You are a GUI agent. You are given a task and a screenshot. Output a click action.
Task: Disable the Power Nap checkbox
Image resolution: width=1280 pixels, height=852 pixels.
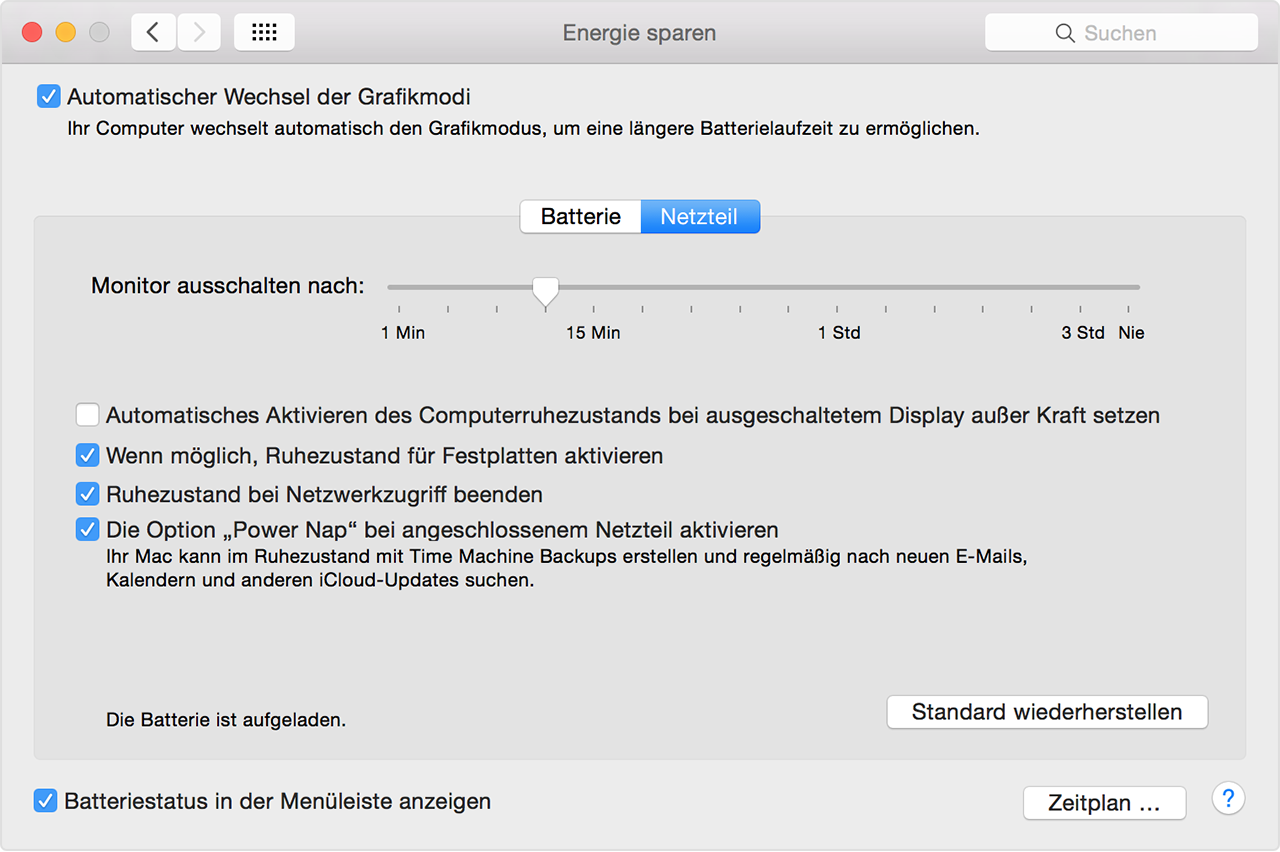88,530
